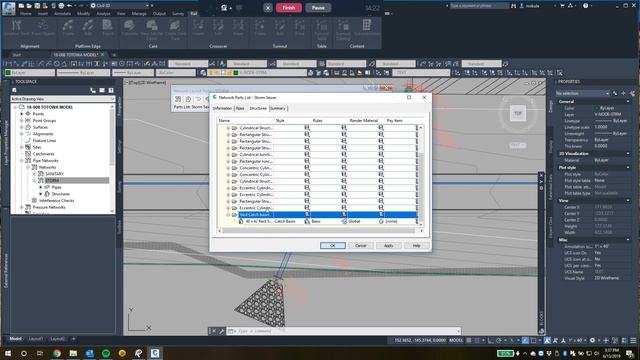640x360 pixels.
Task: Click Cancel in Network Parts List dialog
Action: pyautogui.click(x=360, y=245)
